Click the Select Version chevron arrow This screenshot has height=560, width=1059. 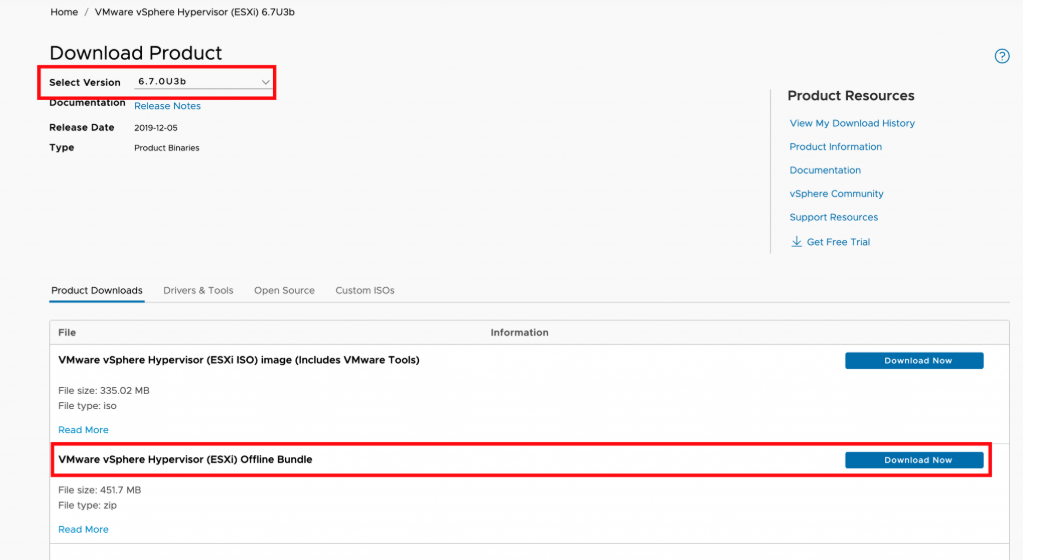(x=265, y=82)
